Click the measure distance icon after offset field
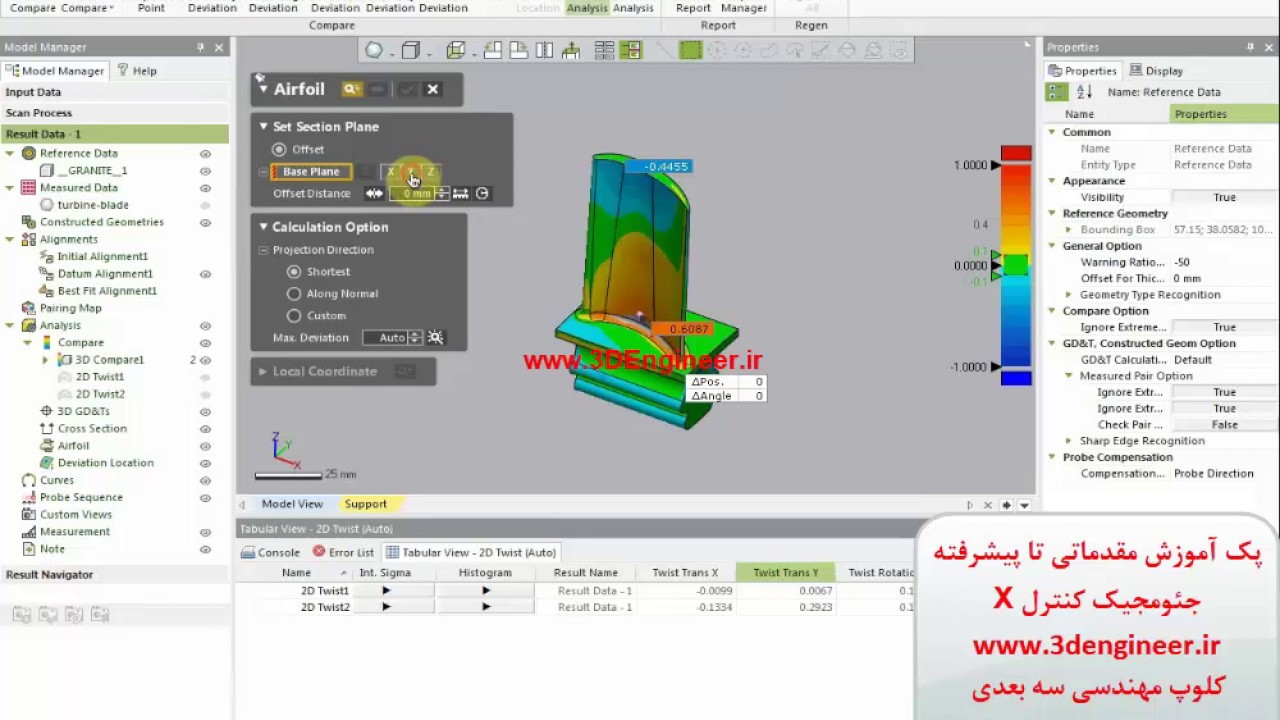 coord(461,194)
